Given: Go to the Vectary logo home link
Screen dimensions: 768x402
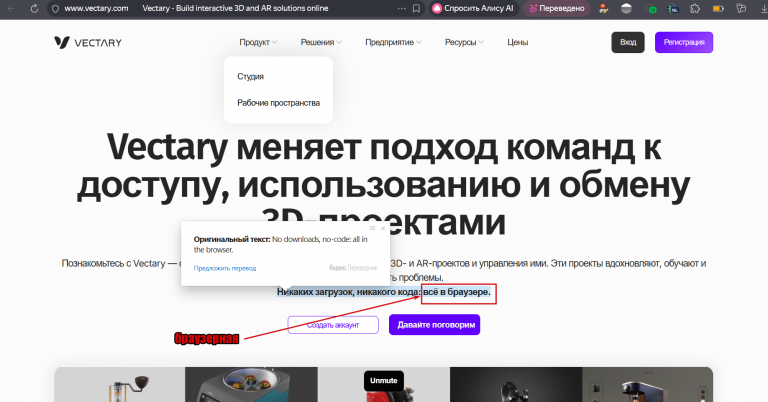Looking at the screenshot, I should click(88, 43).
